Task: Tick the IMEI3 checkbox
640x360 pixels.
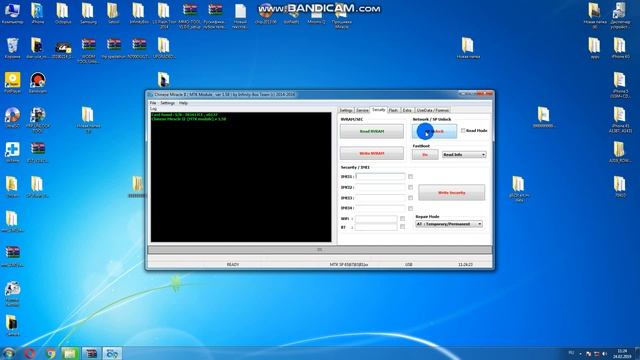Action: 411,198
